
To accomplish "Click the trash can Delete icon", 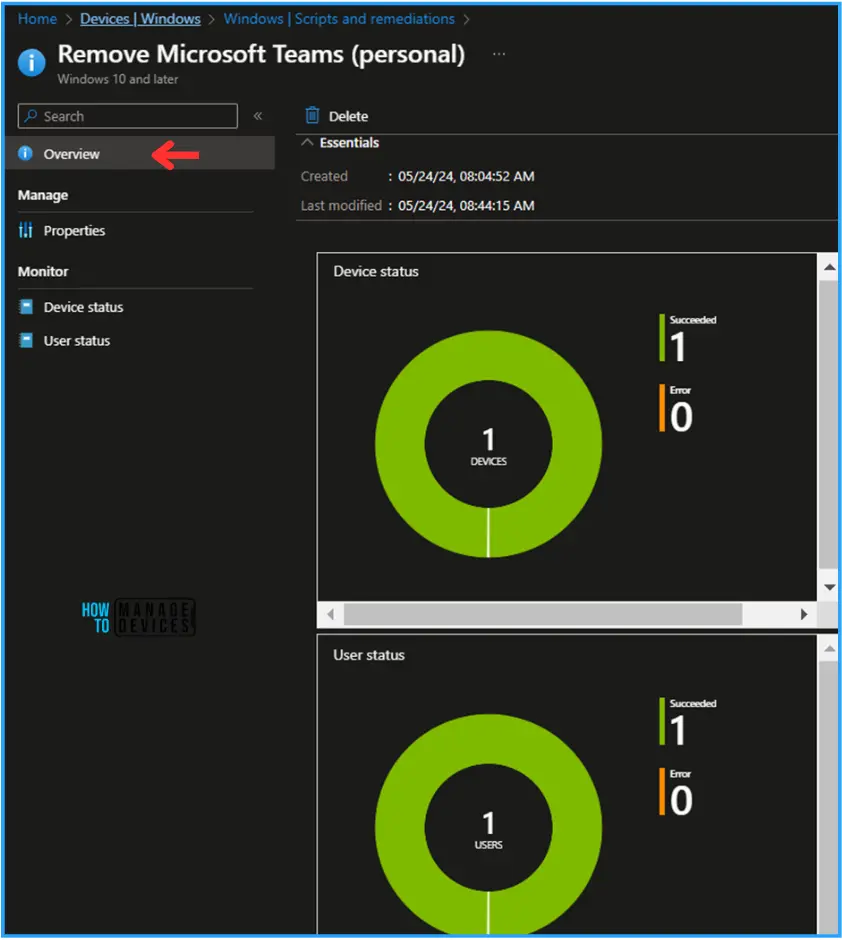I will [x=312, y=115].
